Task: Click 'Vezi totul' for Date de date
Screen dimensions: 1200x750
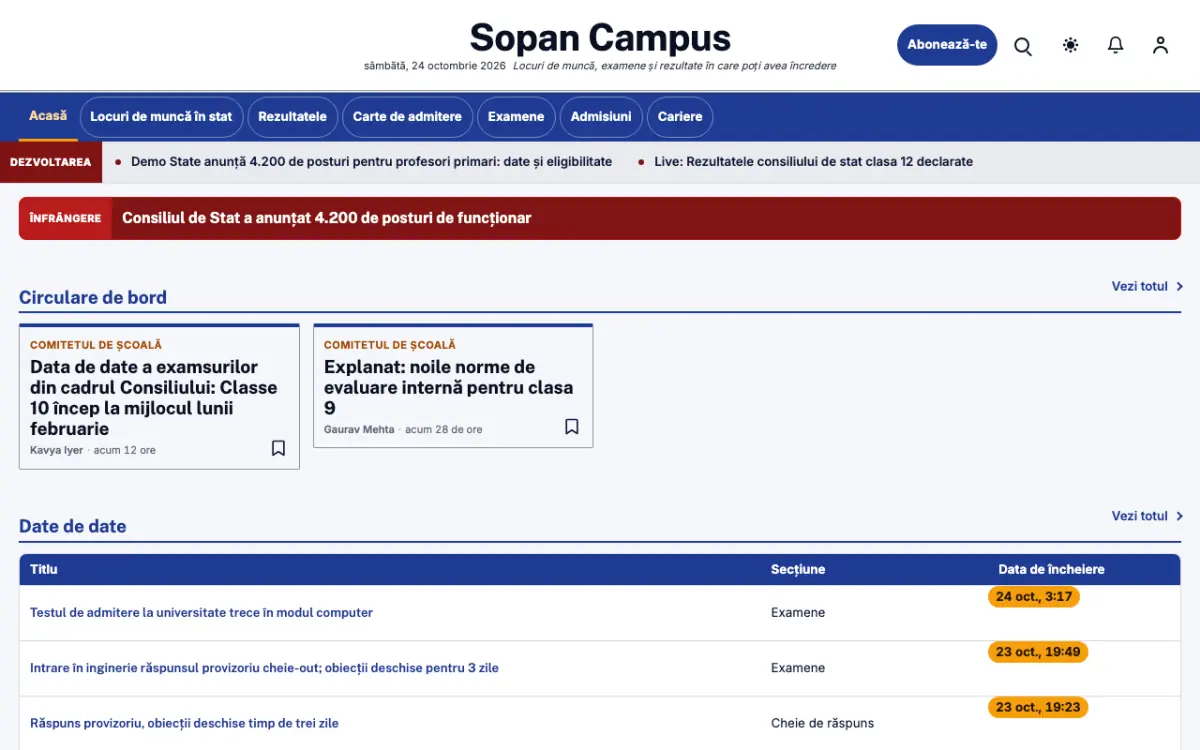Action: 1147,516
